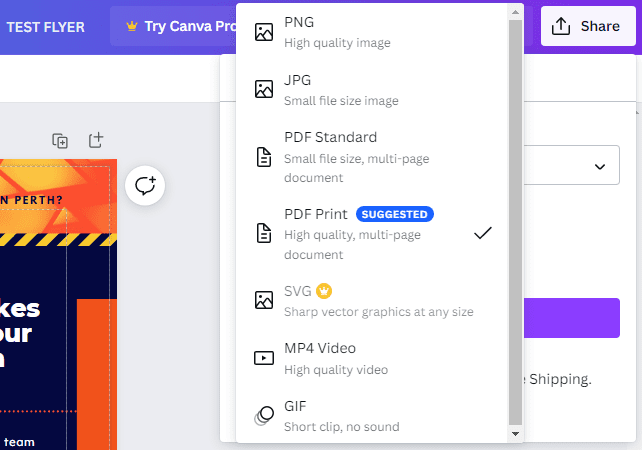This screenshot has width=642, height=450.
Task: Click the crown icon beside Try Canva Pro
Action: [x=132, y=26]
